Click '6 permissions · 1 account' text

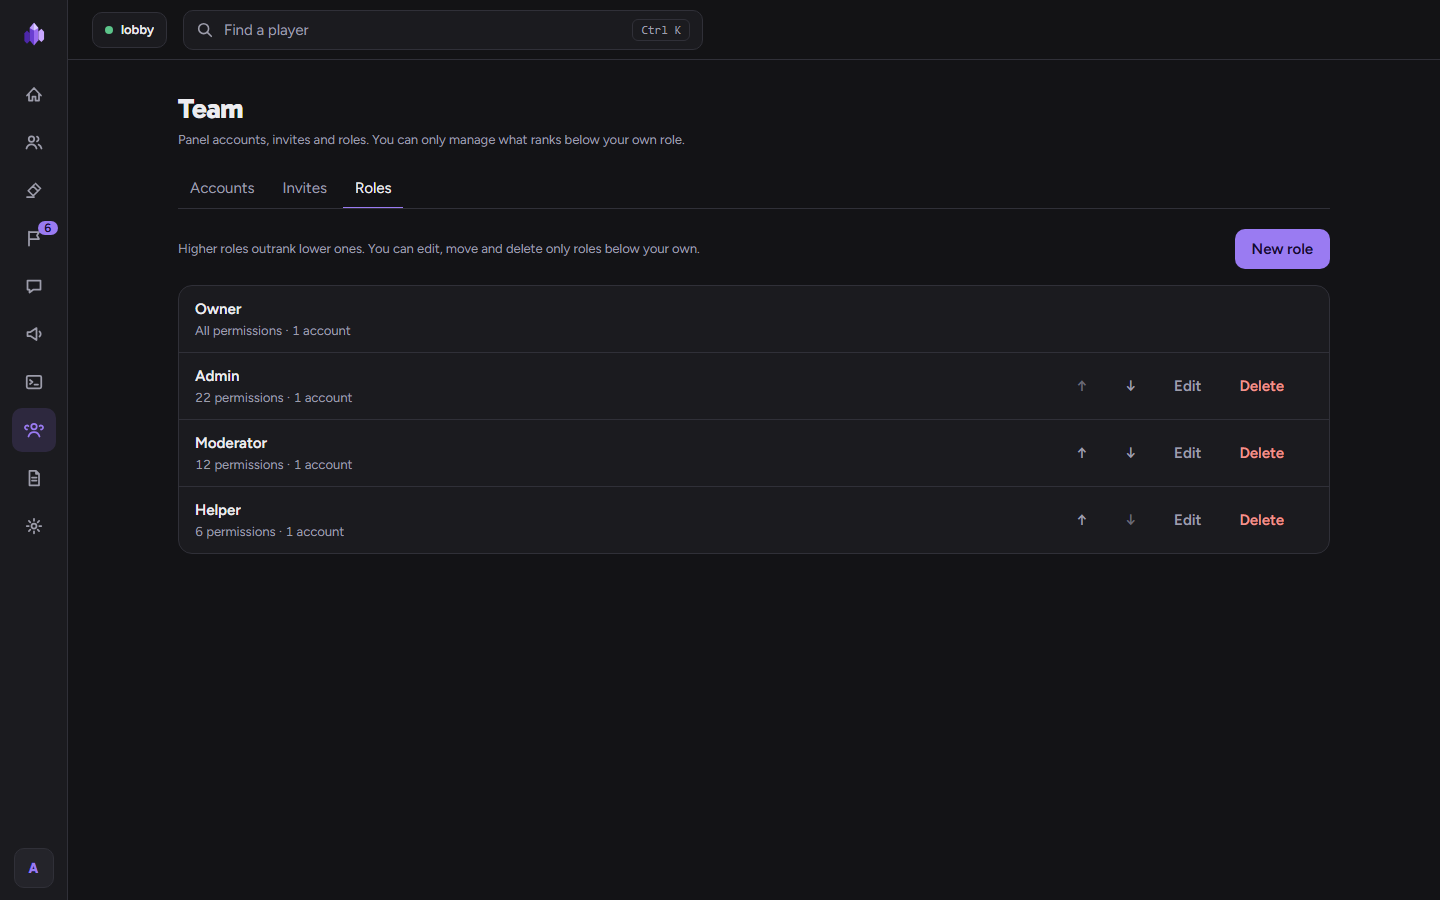pos(269,532)
